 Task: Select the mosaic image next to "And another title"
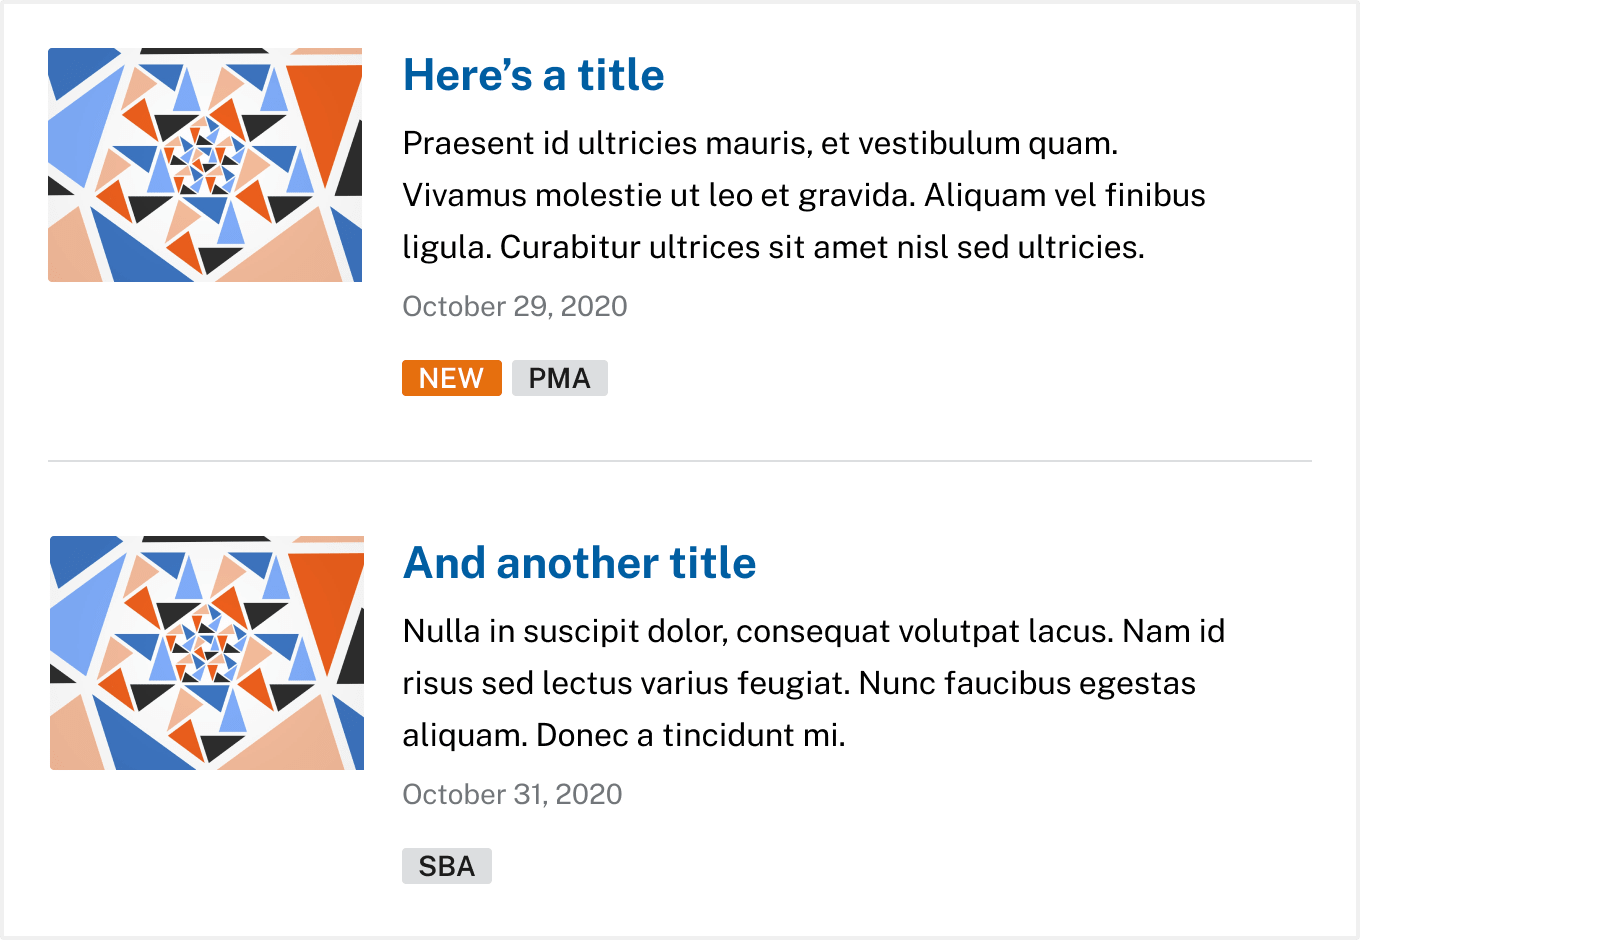pyautogui.click(x=205, y=650)
